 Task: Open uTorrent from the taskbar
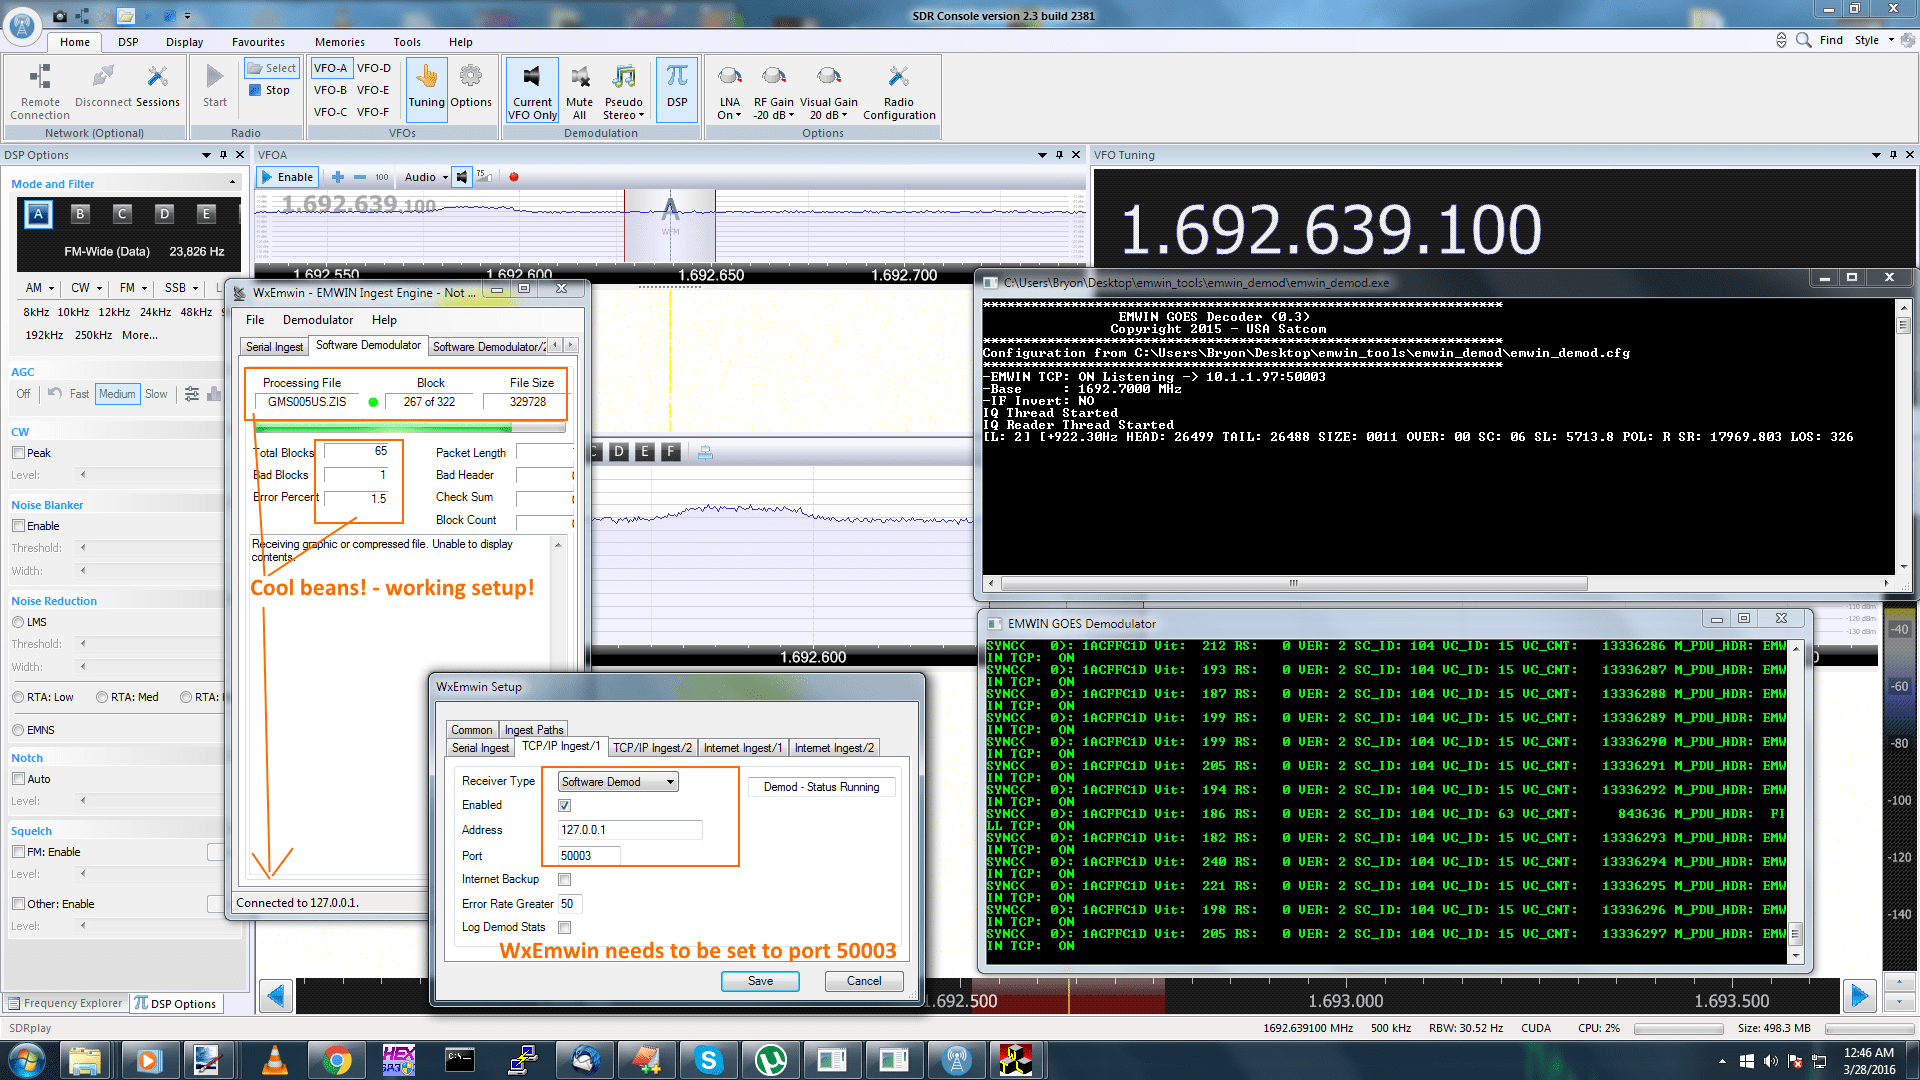pyautogui.click(x=771, y=1060)
